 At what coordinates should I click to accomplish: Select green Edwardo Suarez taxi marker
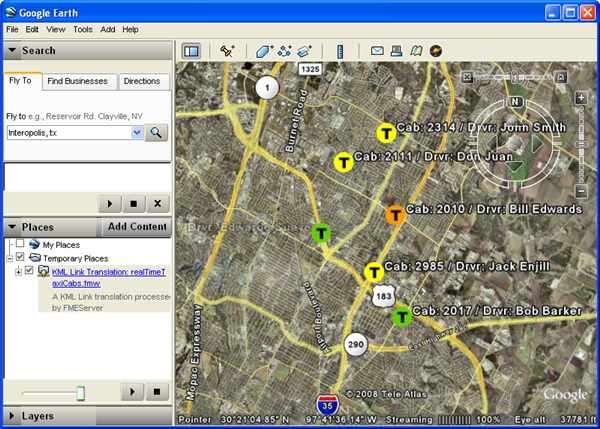tap(321, 233)
